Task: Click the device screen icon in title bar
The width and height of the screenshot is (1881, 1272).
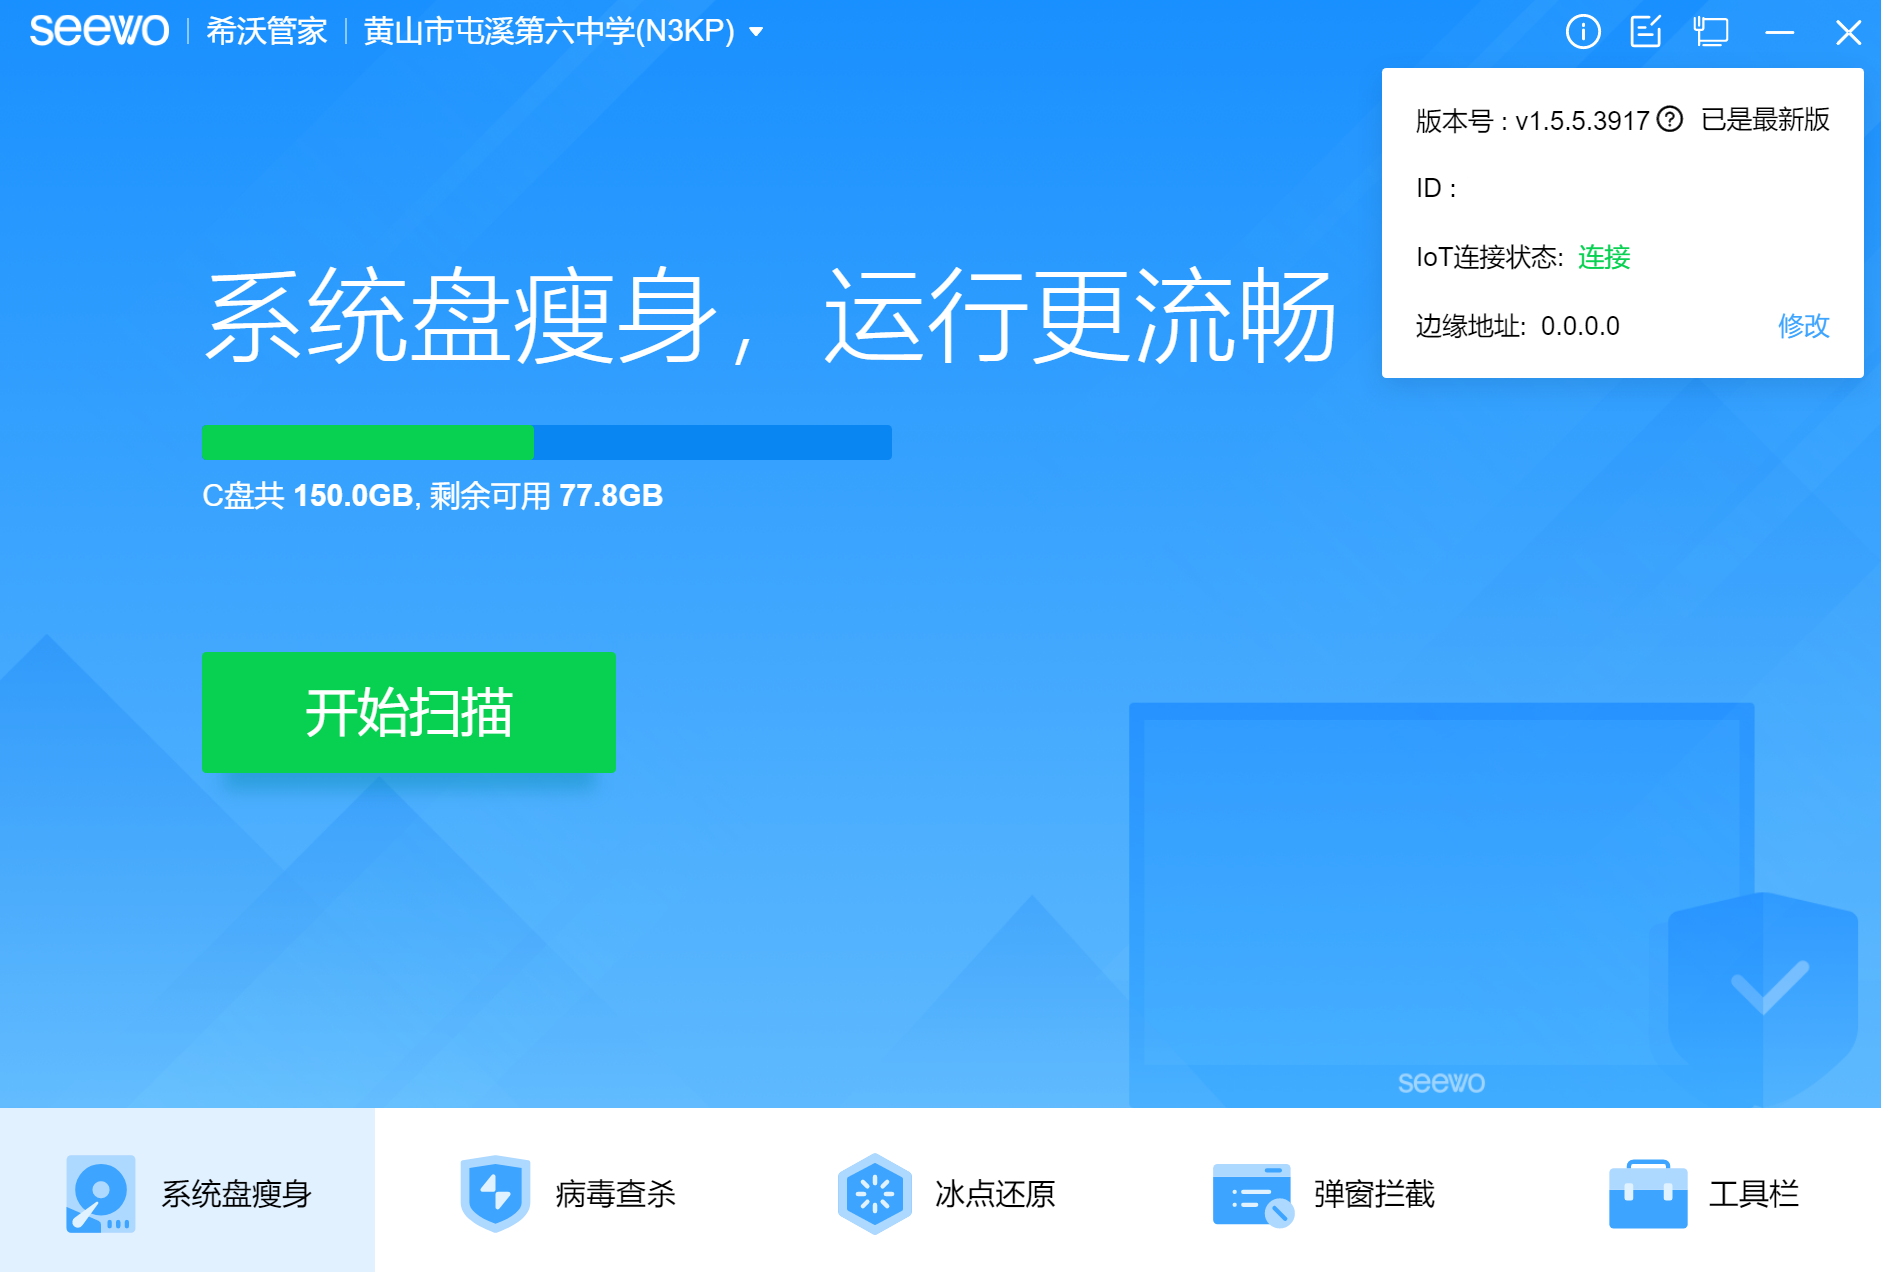Action: [x=1710, y=32]
